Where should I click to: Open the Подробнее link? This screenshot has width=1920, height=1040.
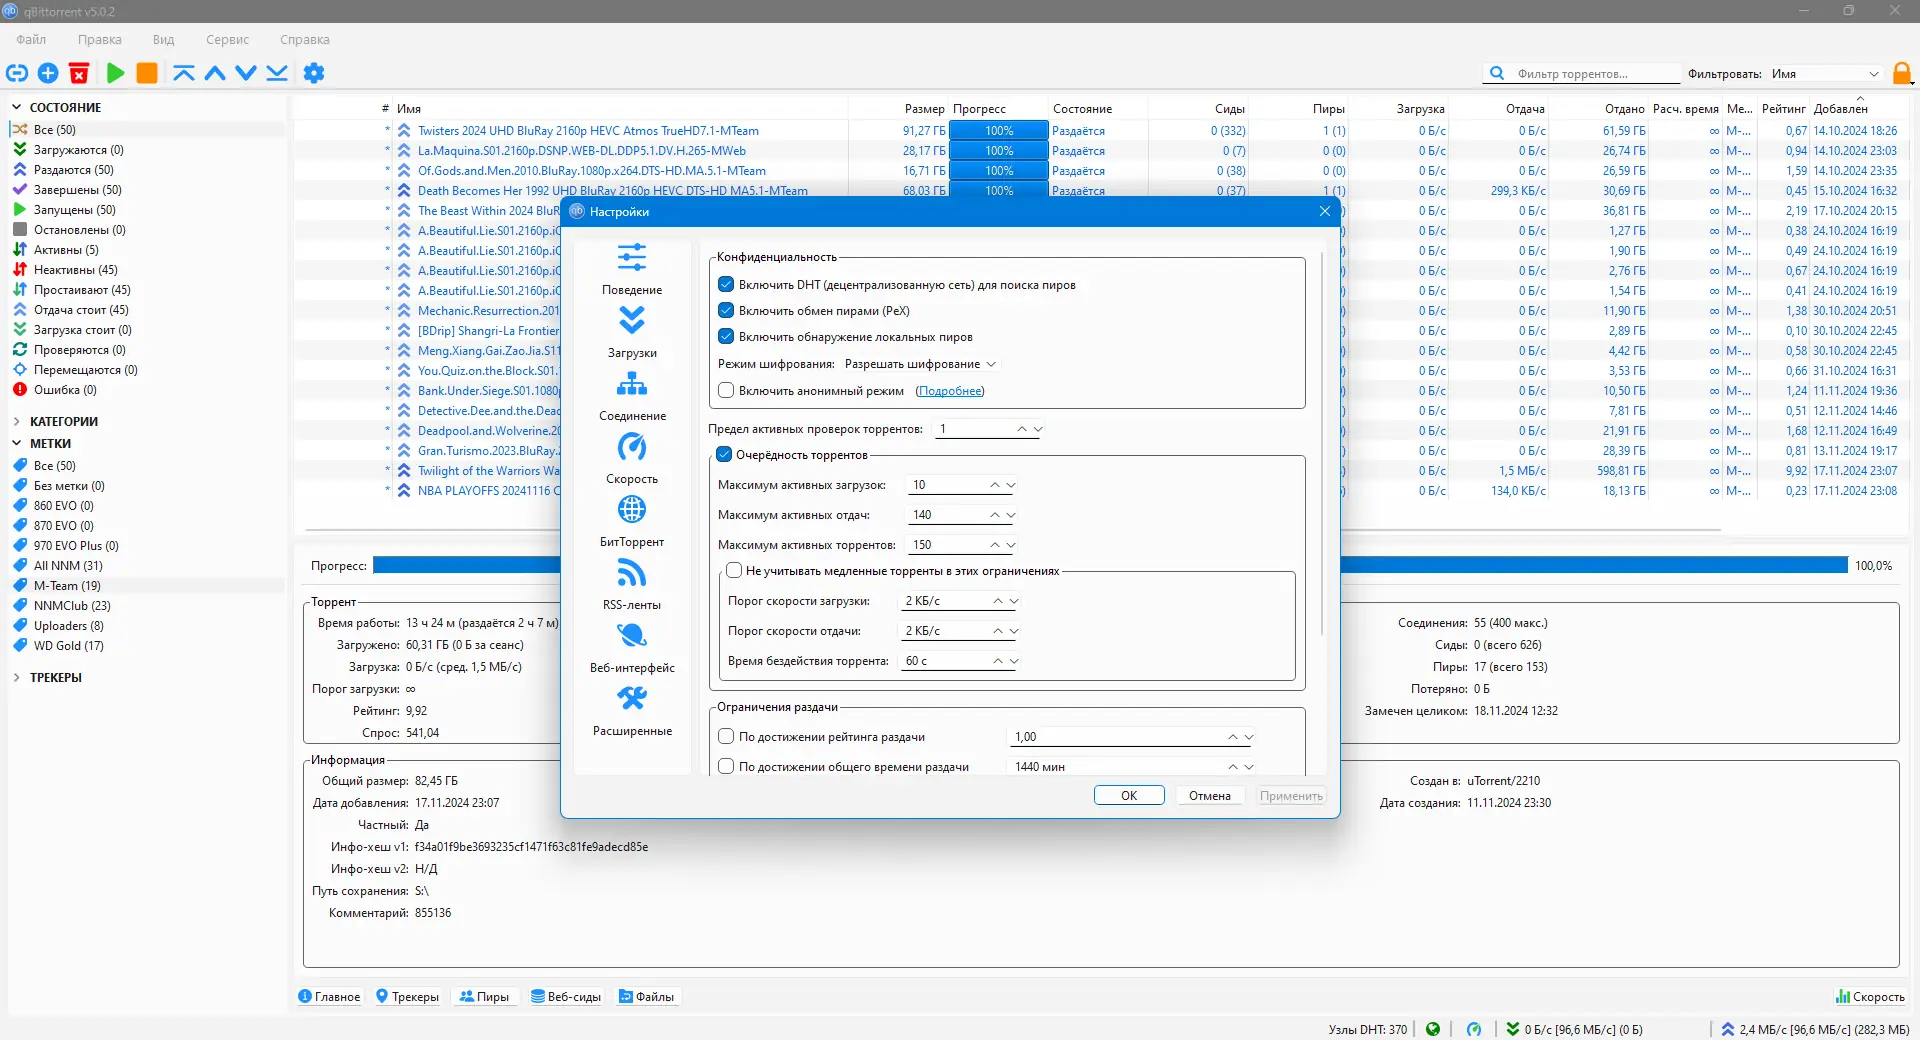click(950, 391)
